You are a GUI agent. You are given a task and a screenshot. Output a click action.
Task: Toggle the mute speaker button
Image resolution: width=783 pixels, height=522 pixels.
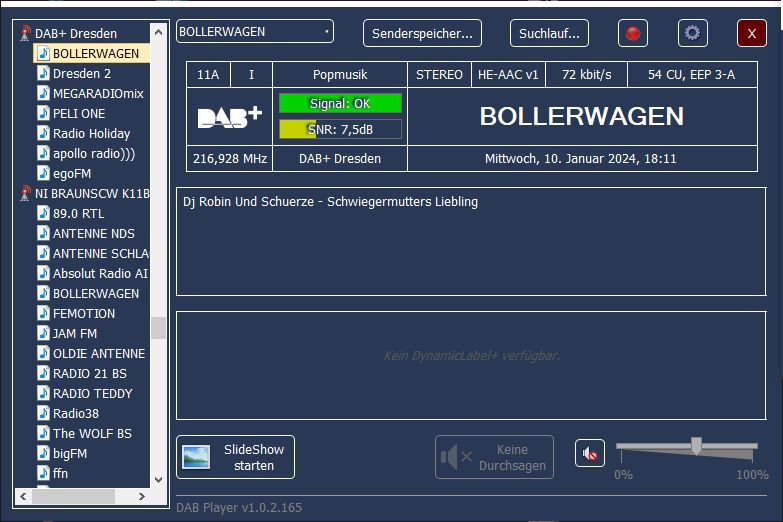tap(590, 454)
